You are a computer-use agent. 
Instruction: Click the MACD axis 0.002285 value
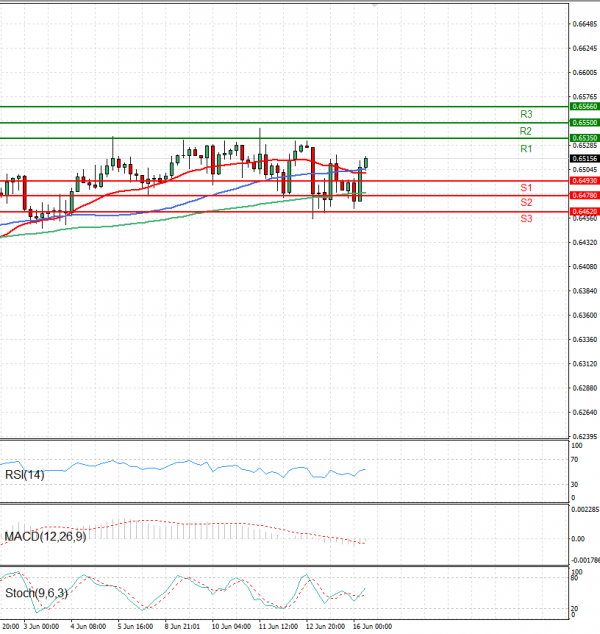(x=585, y=509)
